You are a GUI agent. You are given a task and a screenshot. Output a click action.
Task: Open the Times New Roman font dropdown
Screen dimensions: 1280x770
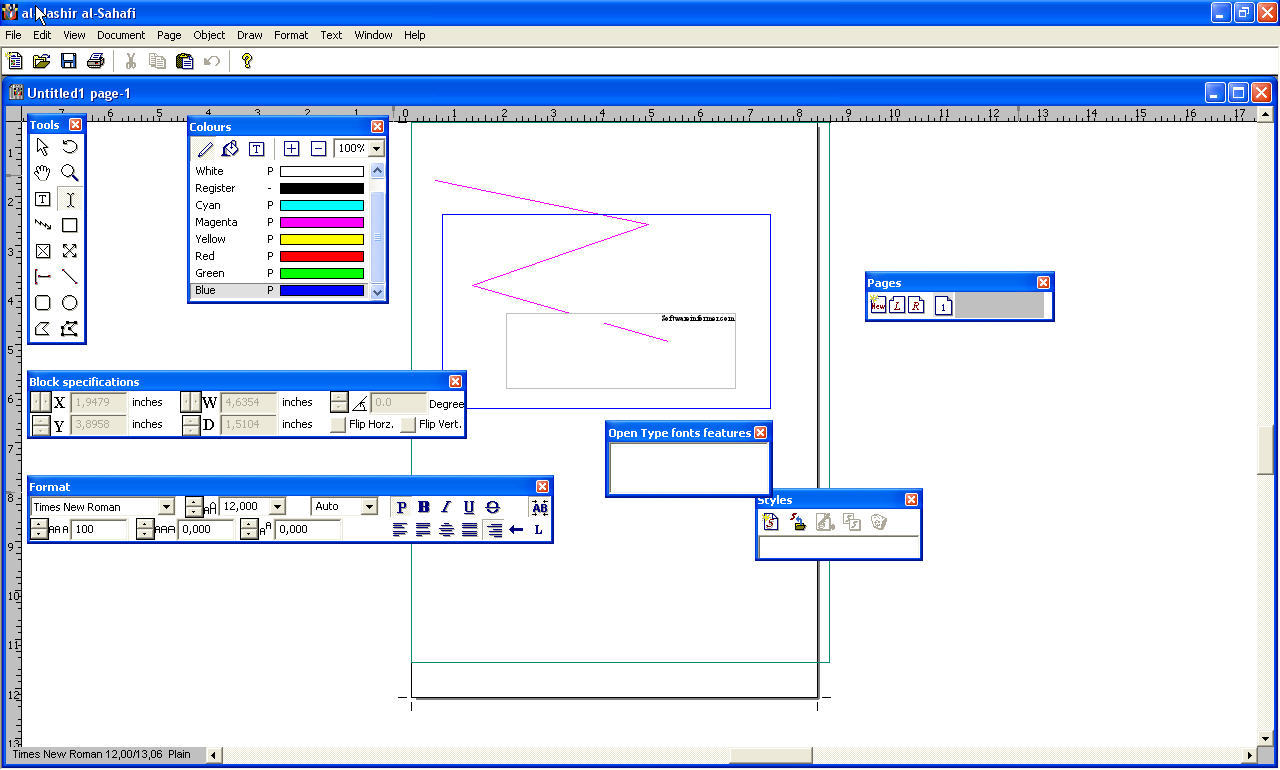pyautogui.click(x=166, y=507)
